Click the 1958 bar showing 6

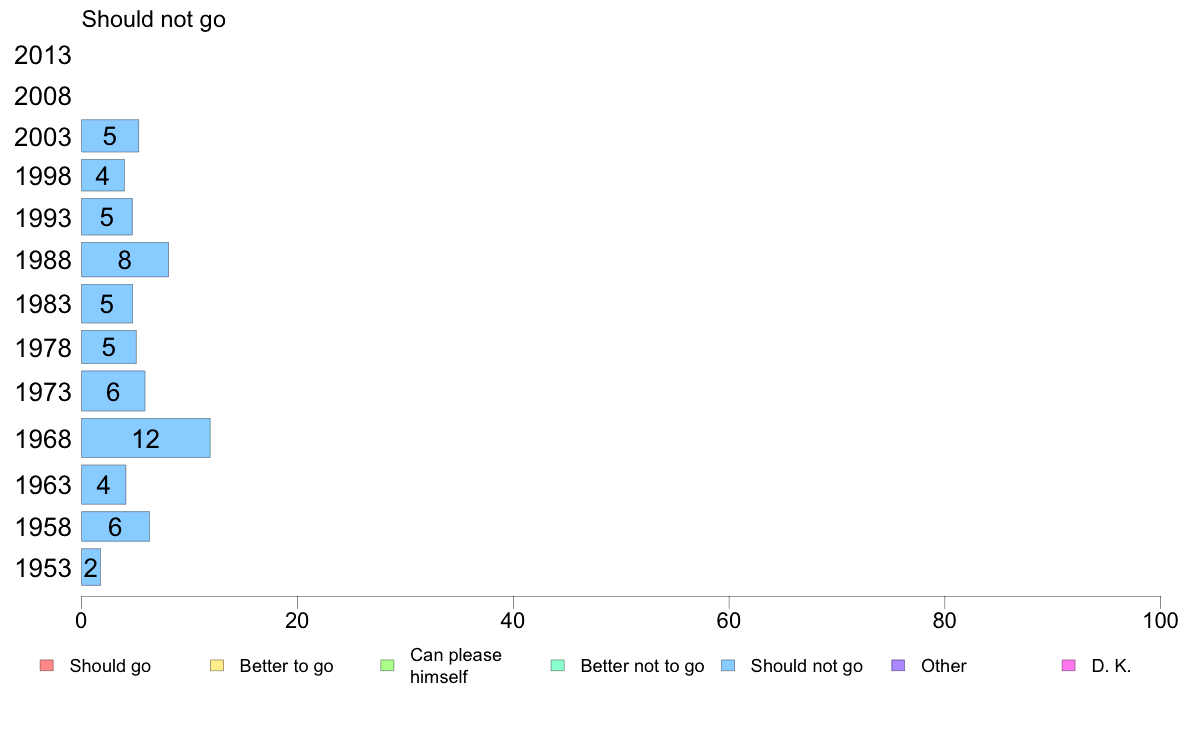[115, 527]
